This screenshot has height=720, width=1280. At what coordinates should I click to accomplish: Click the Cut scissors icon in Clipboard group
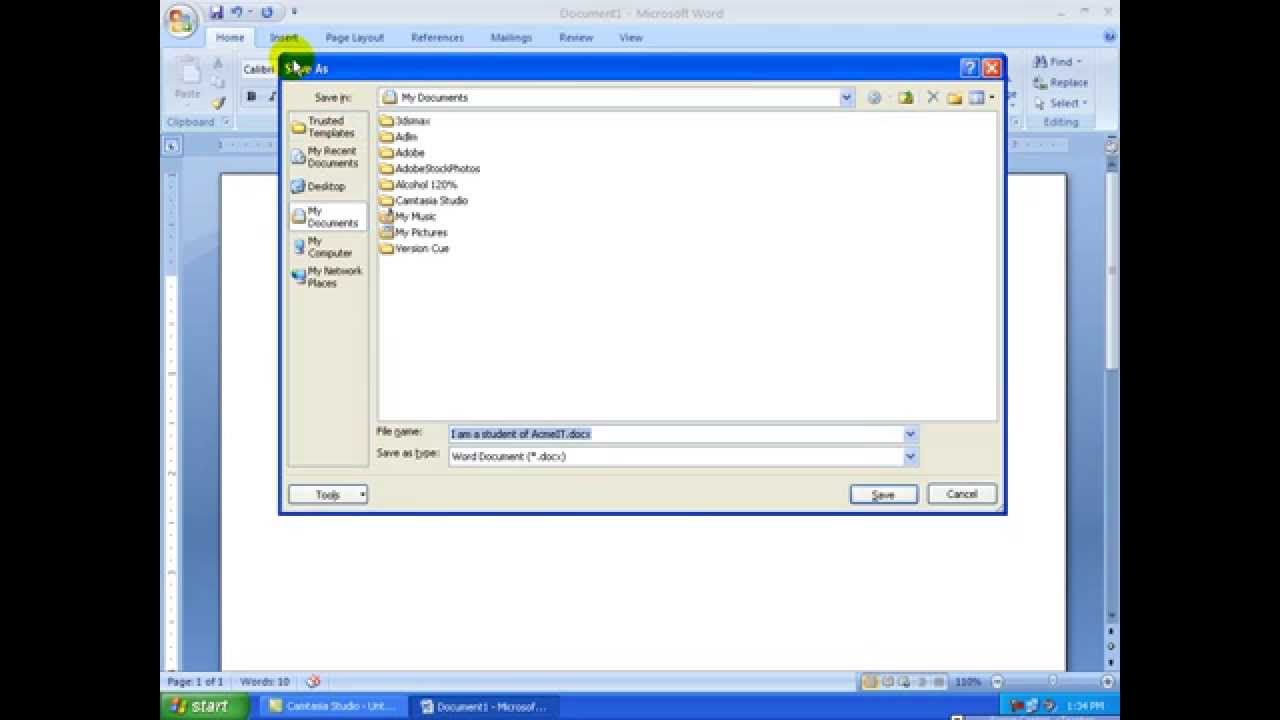click(x=218, y=63)
